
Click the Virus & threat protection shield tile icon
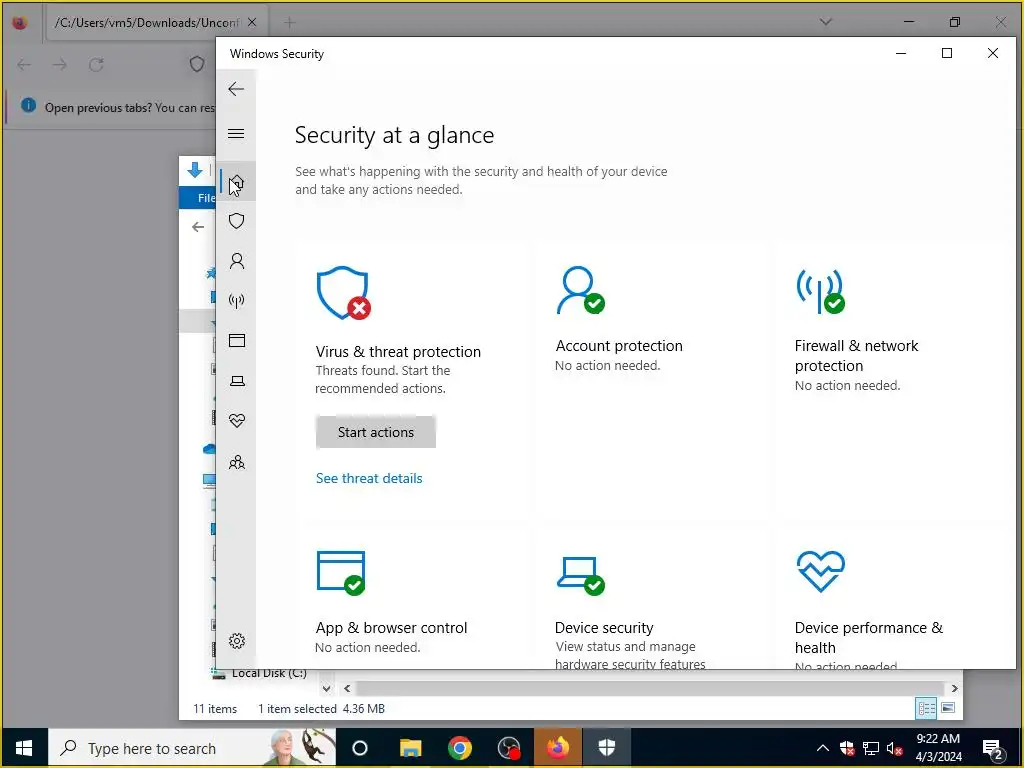(x=344, y=293)
